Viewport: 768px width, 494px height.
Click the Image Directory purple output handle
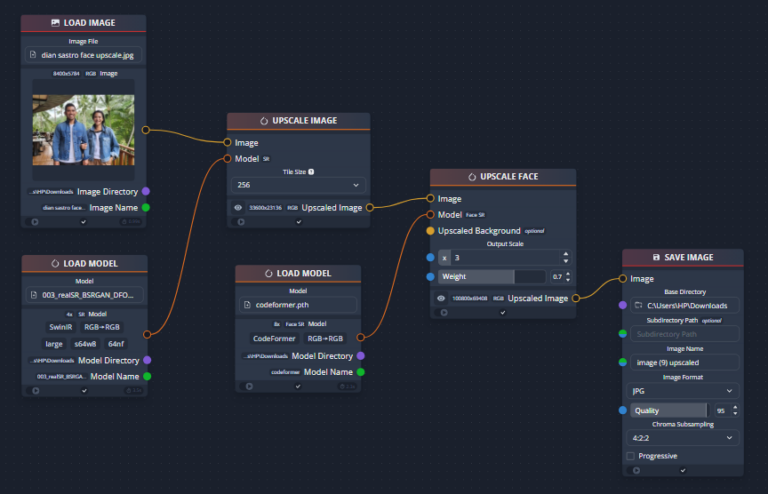[146, 191]
